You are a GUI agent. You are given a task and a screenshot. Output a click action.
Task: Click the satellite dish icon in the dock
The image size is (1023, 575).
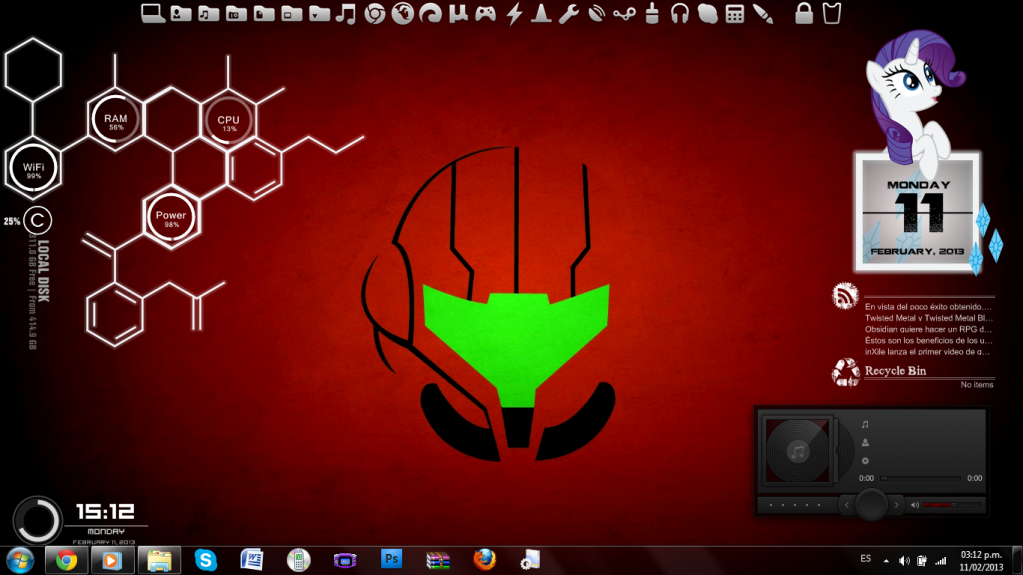596,14
